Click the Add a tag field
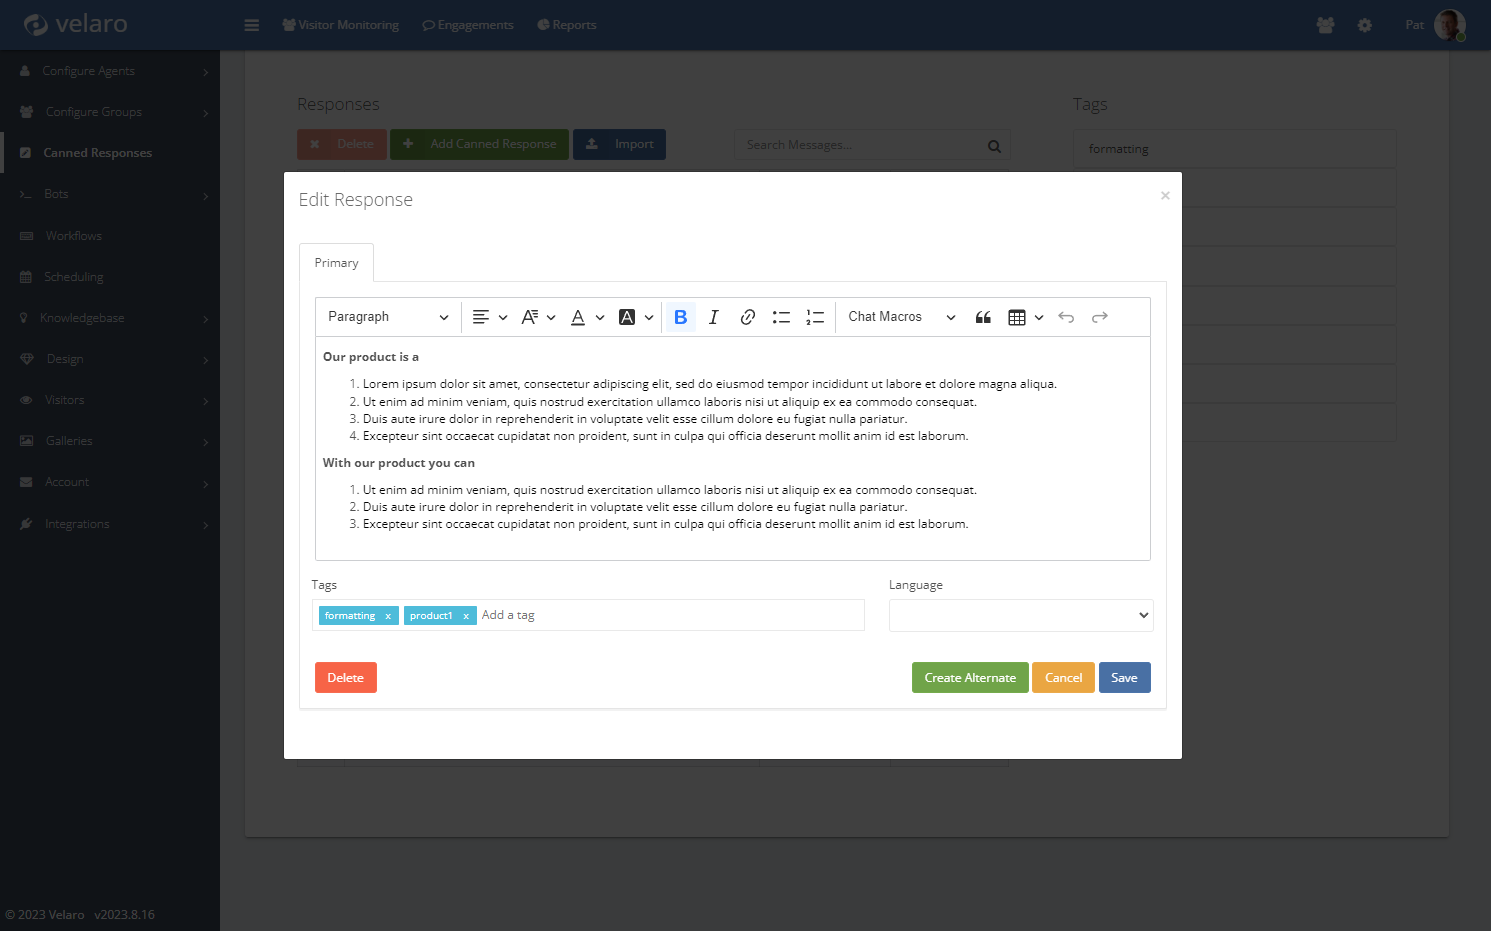 coord(660,615)
